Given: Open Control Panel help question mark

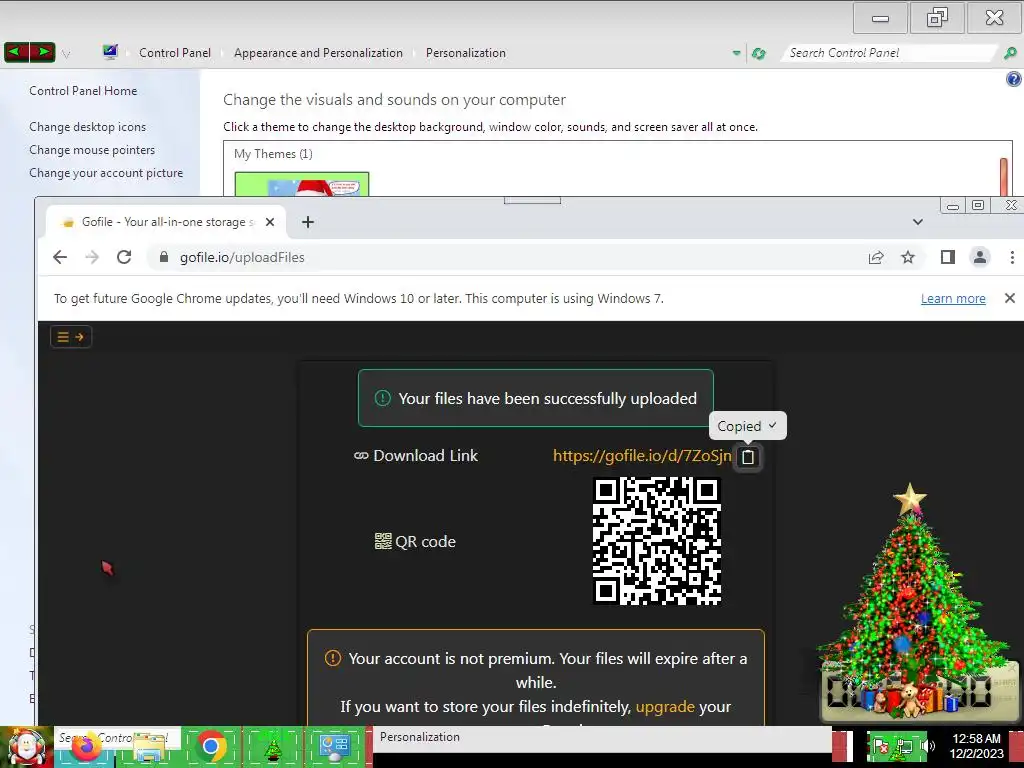Looking at the screenshot, I should [1014, 80].
